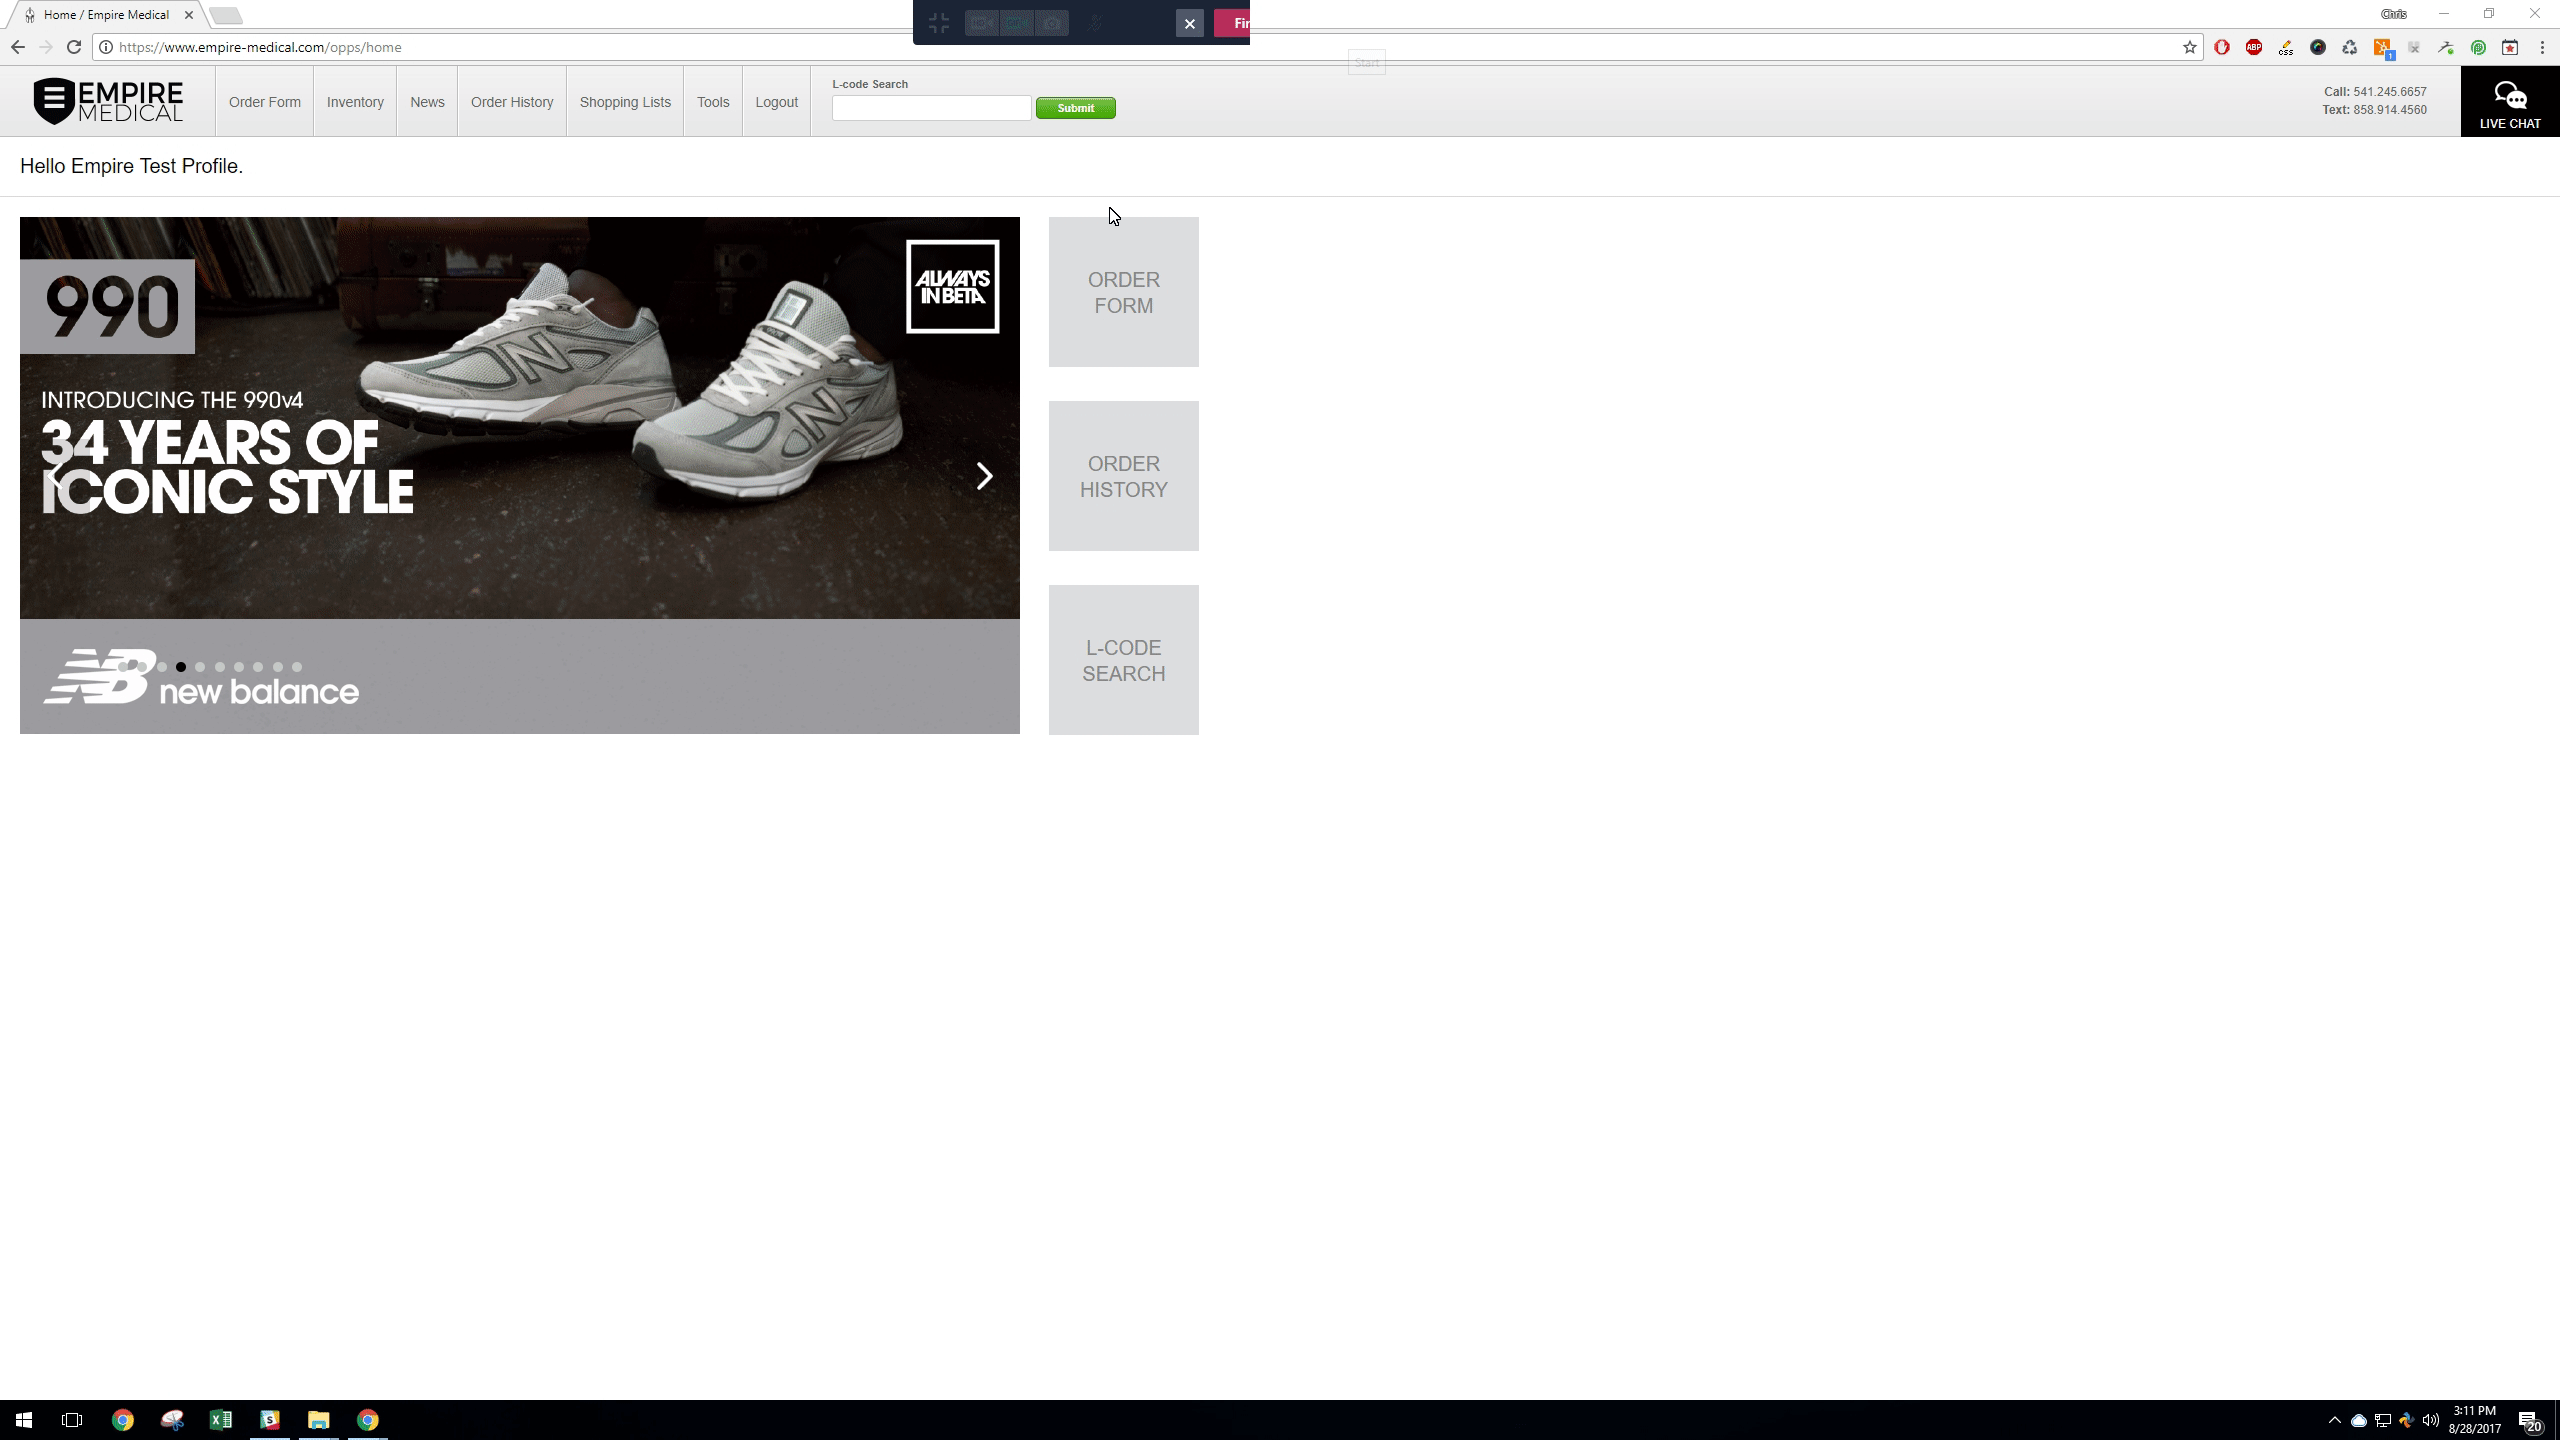Open the CSS pencil extension
The height and width of the screenshot is (1440, 2560).
[2286, 47]
